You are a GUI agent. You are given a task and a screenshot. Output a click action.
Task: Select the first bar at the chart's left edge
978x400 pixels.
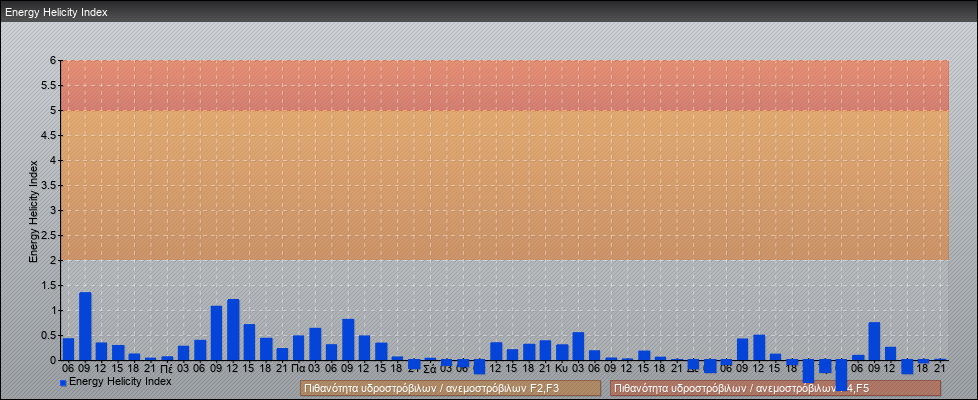pos(68,349)
